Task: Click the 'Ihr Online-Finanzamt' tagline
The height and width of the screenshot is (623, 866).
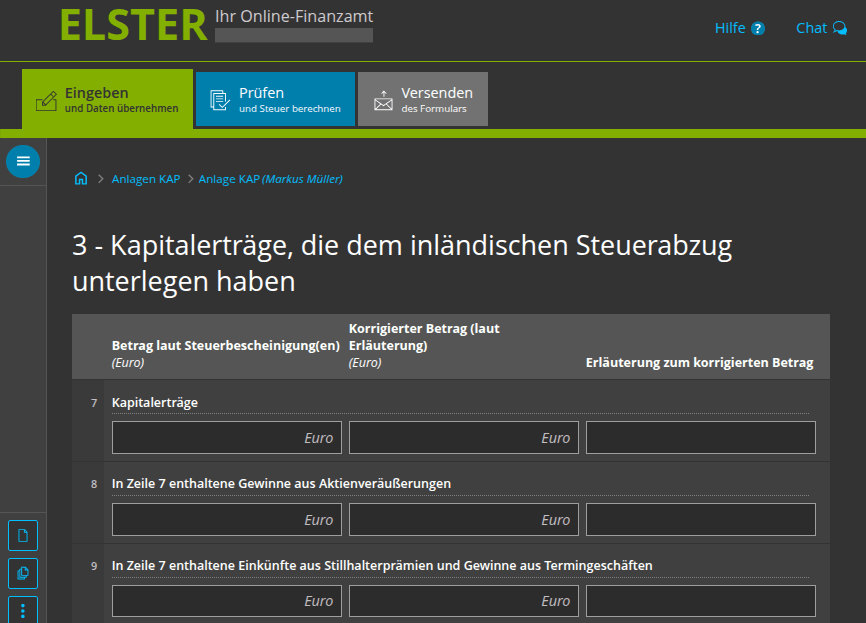Action: pyautogui.click(x=294, y=17)
